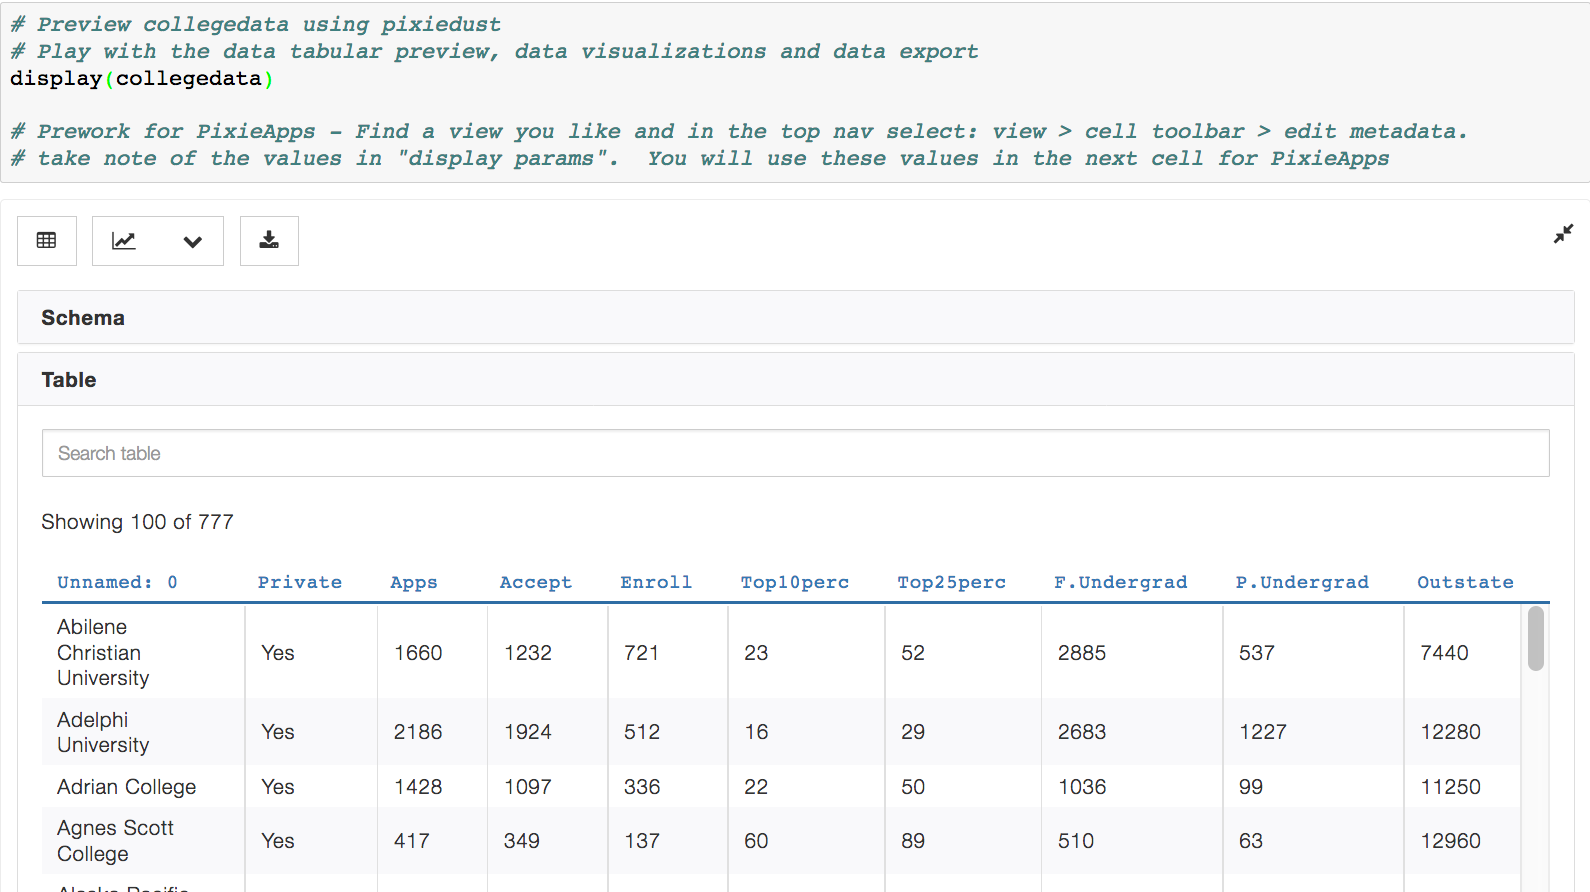Click Apps value 1660
Viewport: 1590px width, 892px height.
coord(418,653)
